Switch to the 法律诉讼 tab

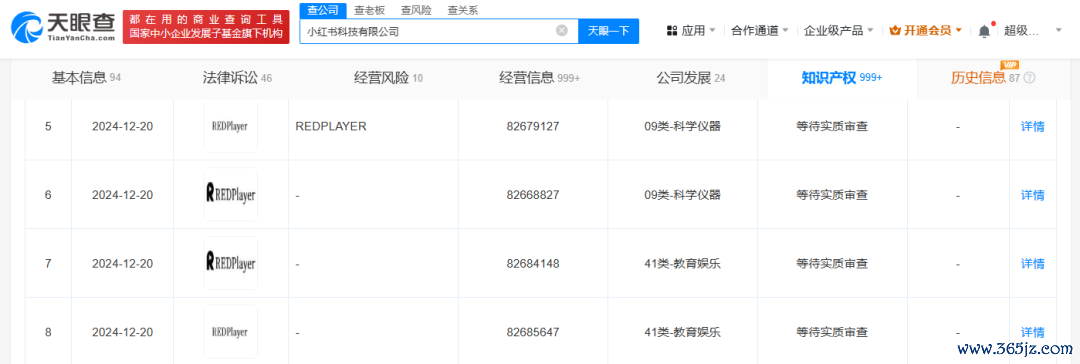(x=237, y=78)
